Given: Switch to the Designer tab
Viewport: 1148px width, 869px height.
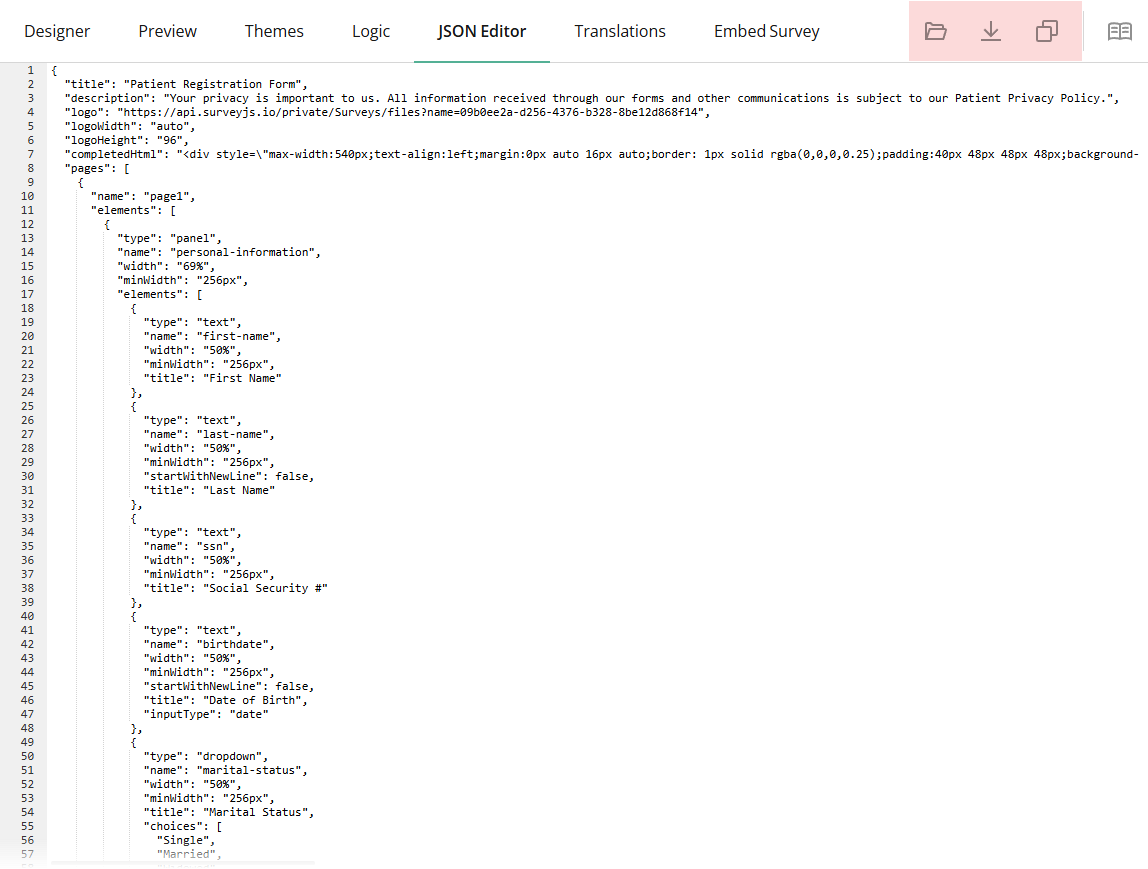Looking at the screenshot, I should (57, 31).
